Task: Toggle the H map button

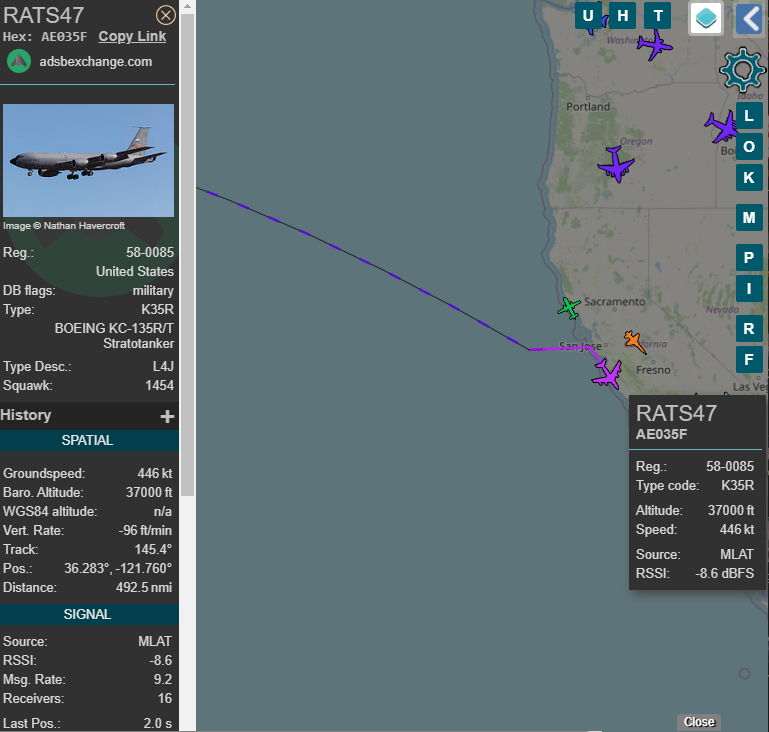Action: click(622, 16)
